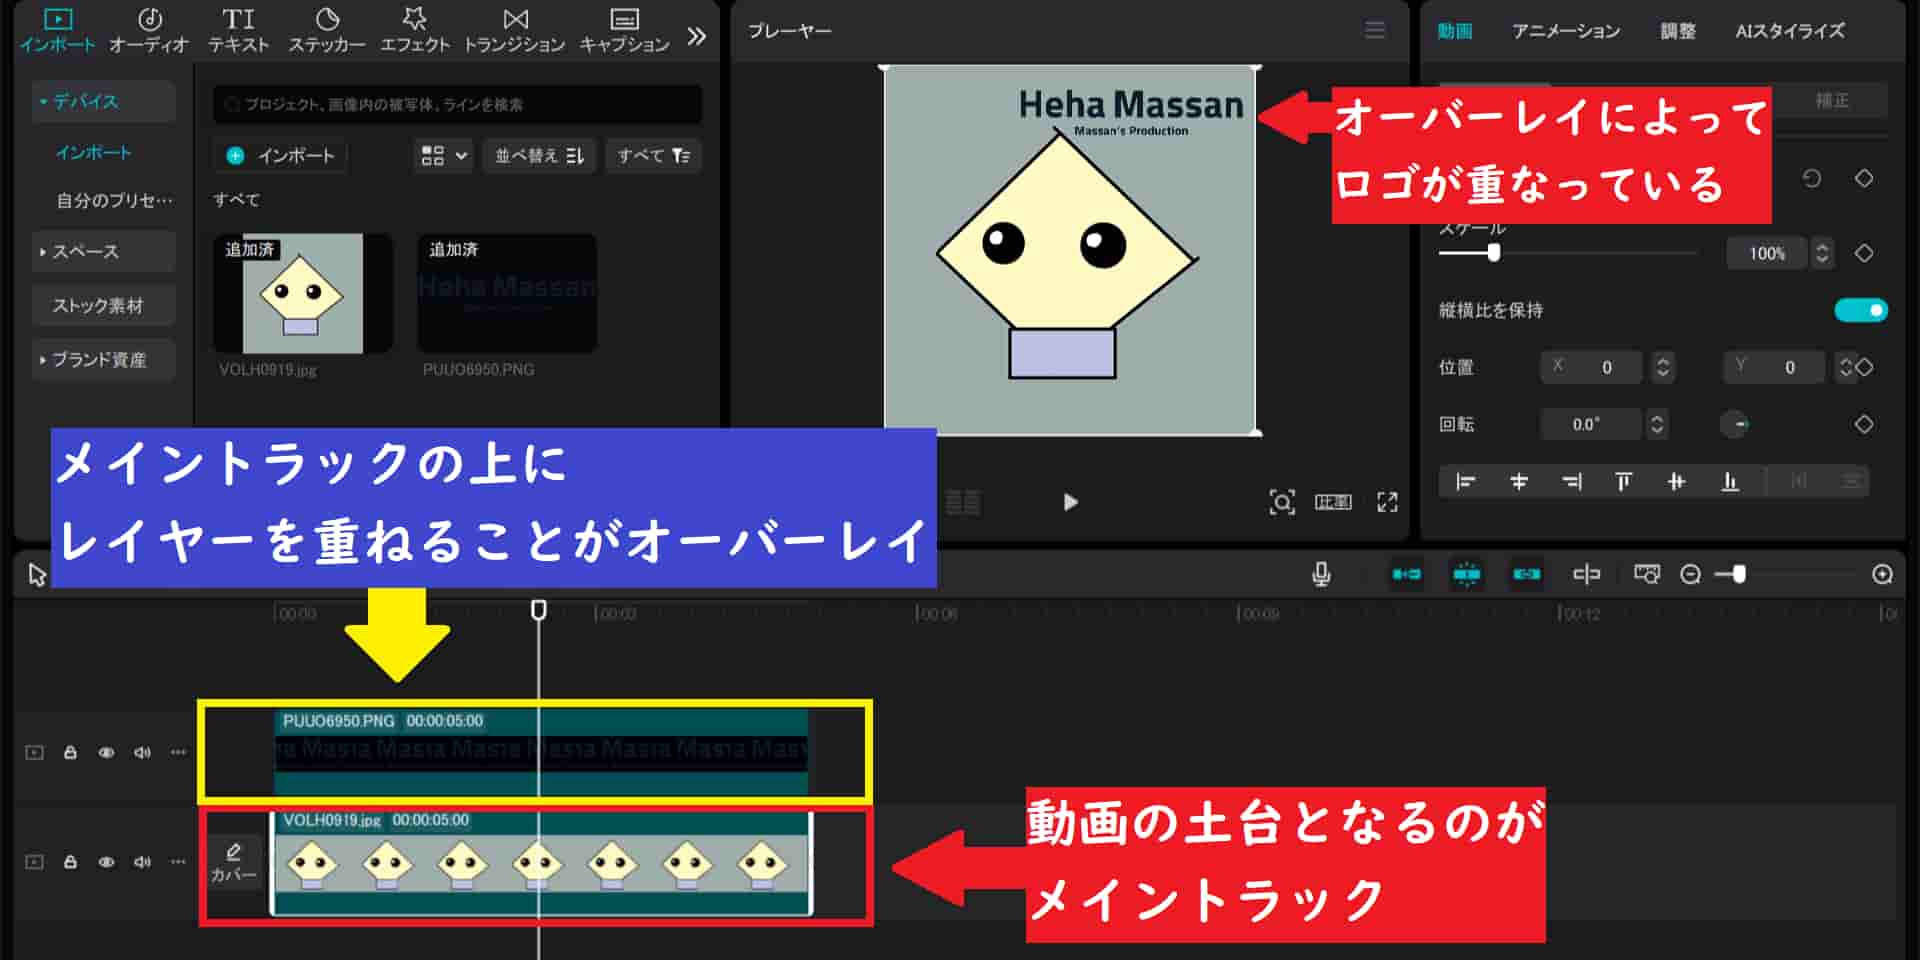Screen dimensions: 1920x960
Task: Open the テキスト (Text) panel
Action: click(237, 28)
